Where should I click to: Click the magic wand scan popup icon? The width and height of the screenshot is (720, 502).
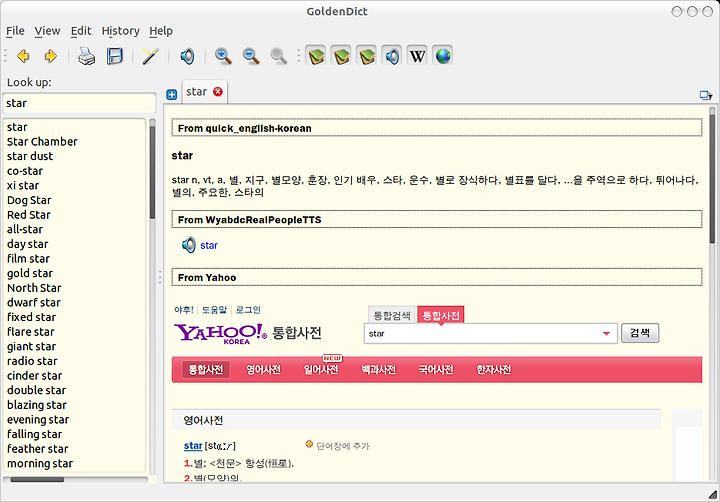151,56
